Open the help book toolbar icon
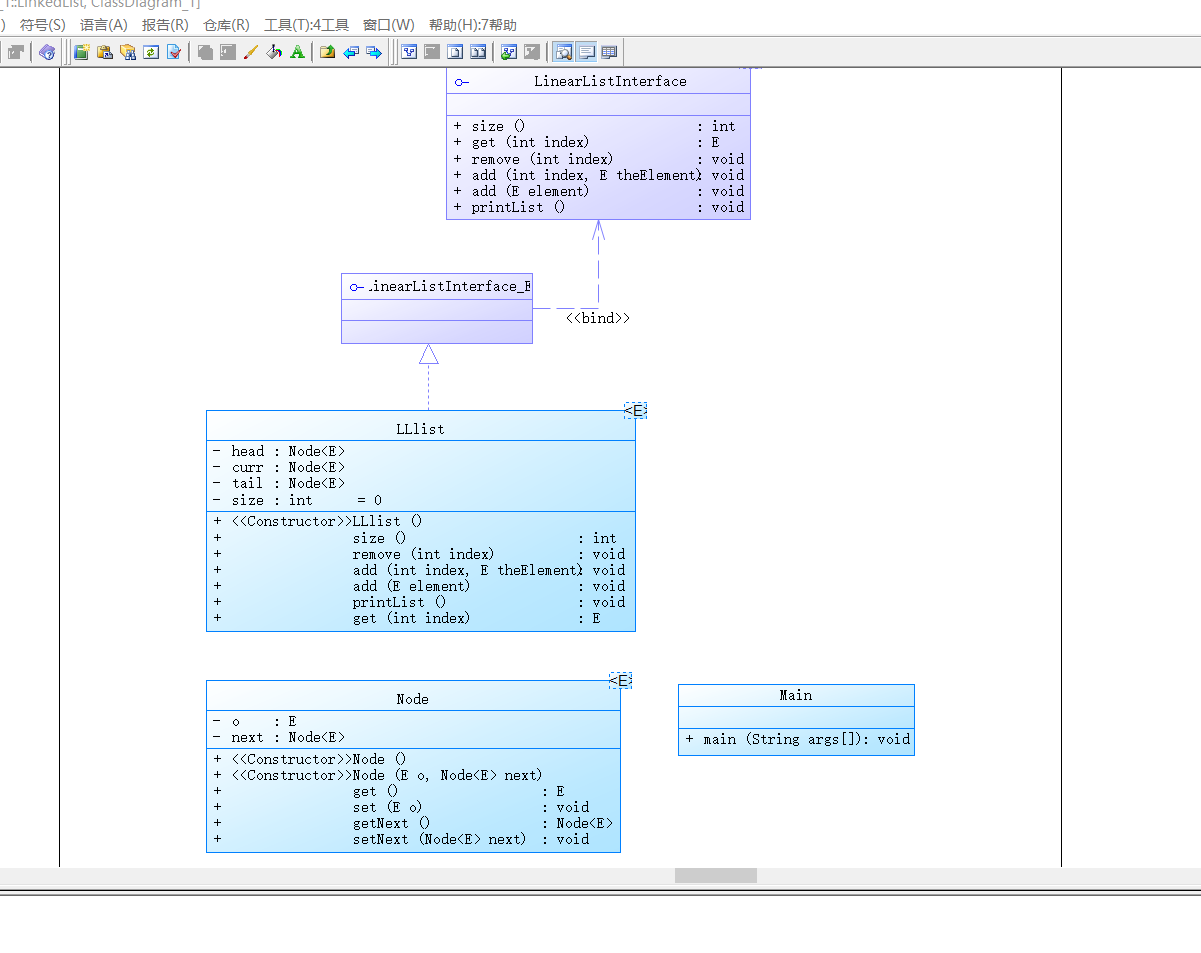The height and width of the screenshot is (953, 1201). point(47,52)
